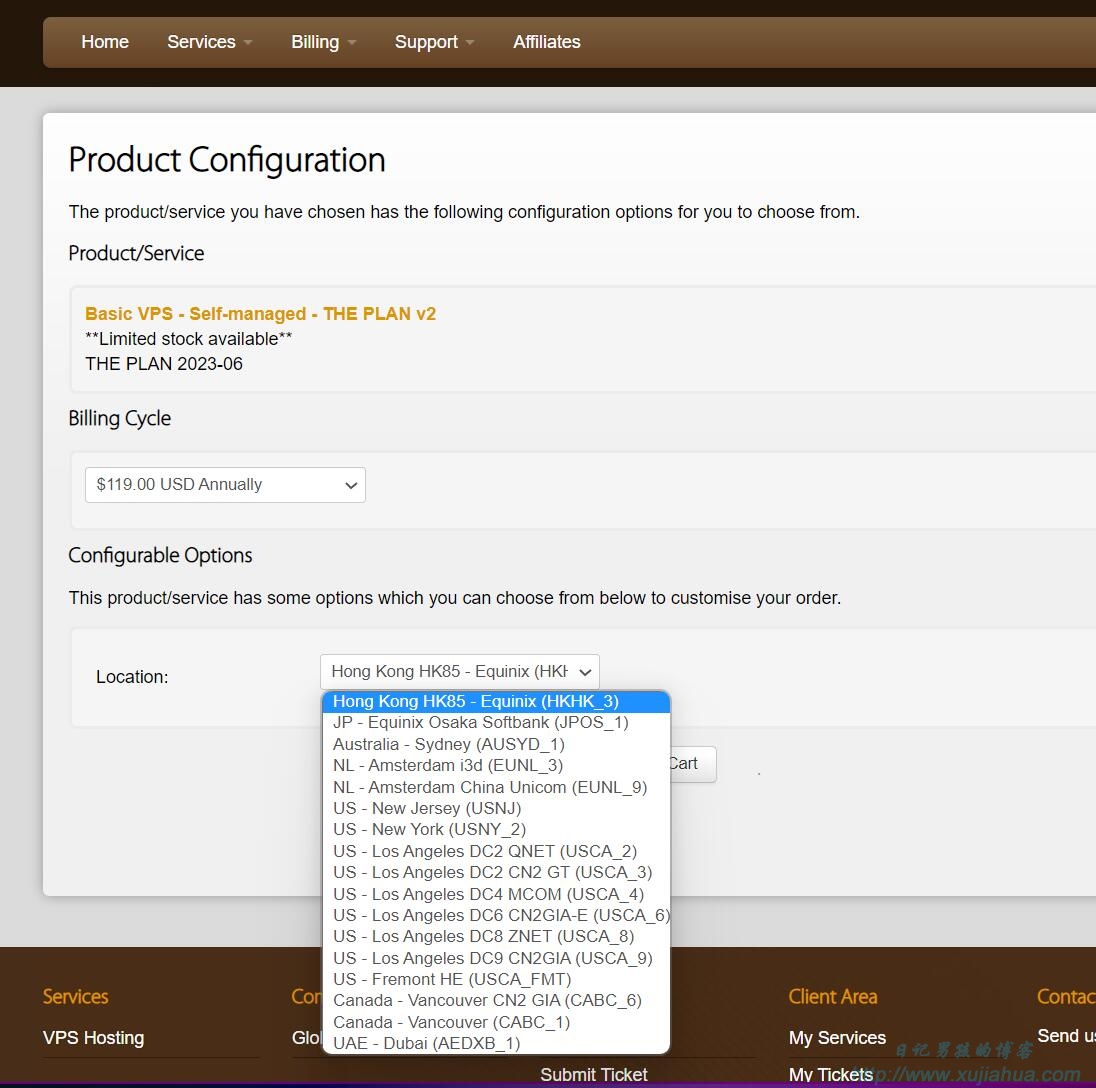Click the Configurable Options heading
This screenshot has width=1096, height=1088.
[160, 556]
